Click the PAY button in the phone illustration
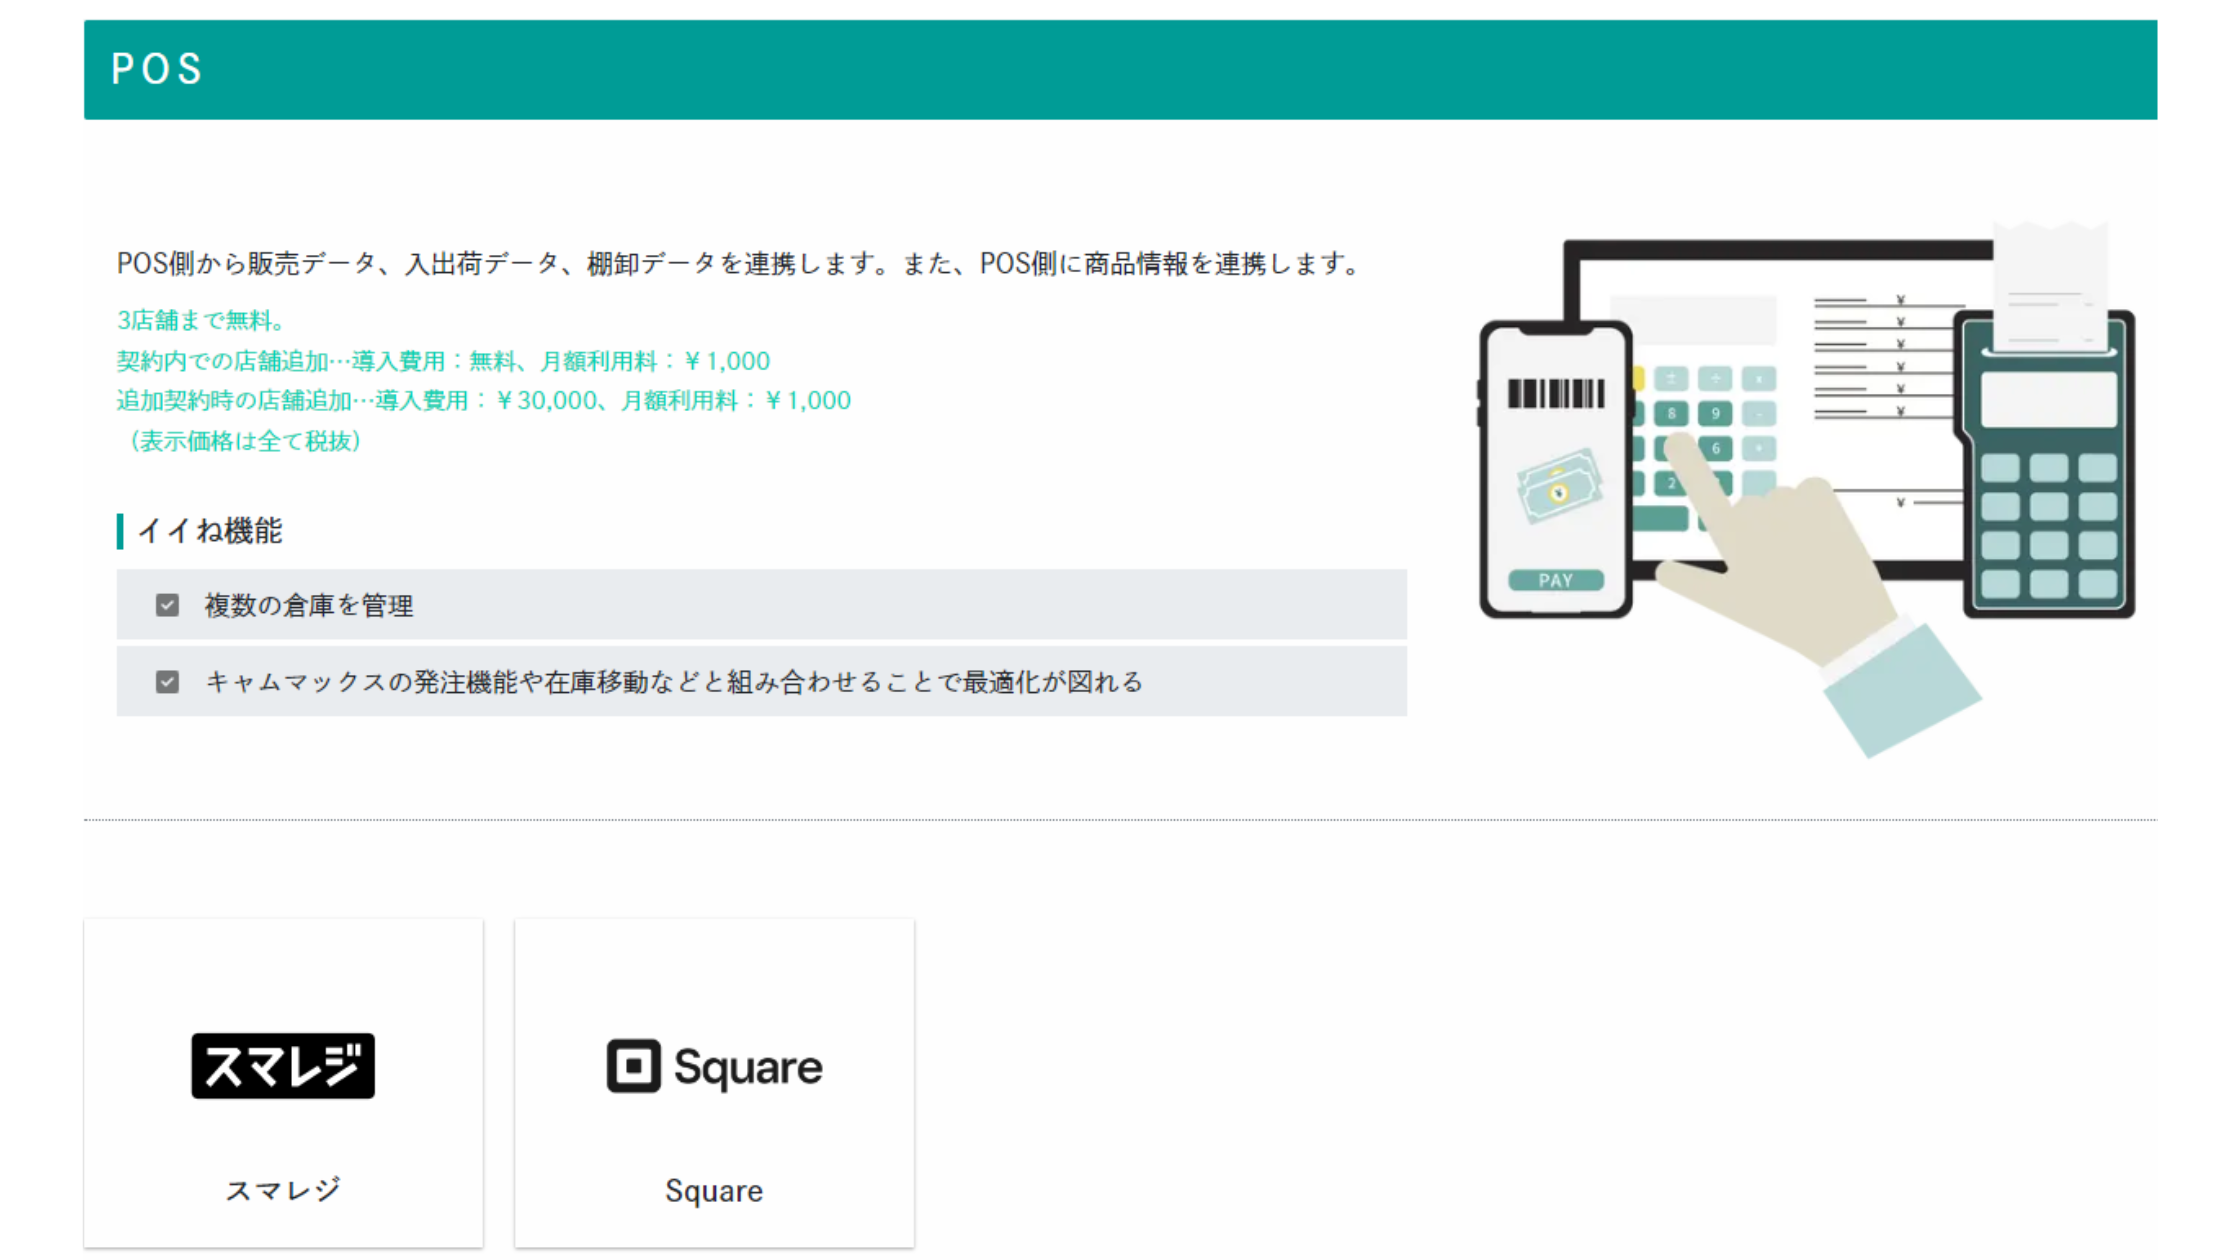Viewport: 2240px width, 1260px height. [x=1556, y=581]
